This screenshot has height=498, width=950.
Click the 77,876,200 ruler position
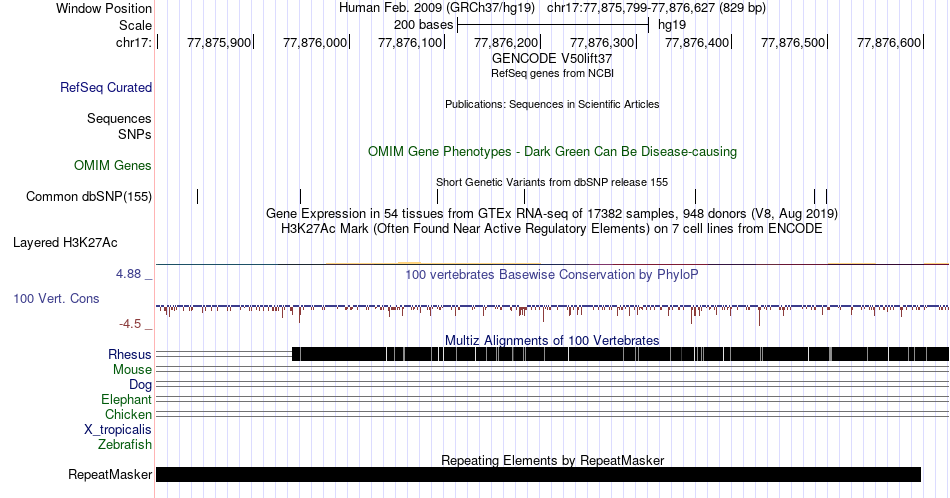(506, 42)
